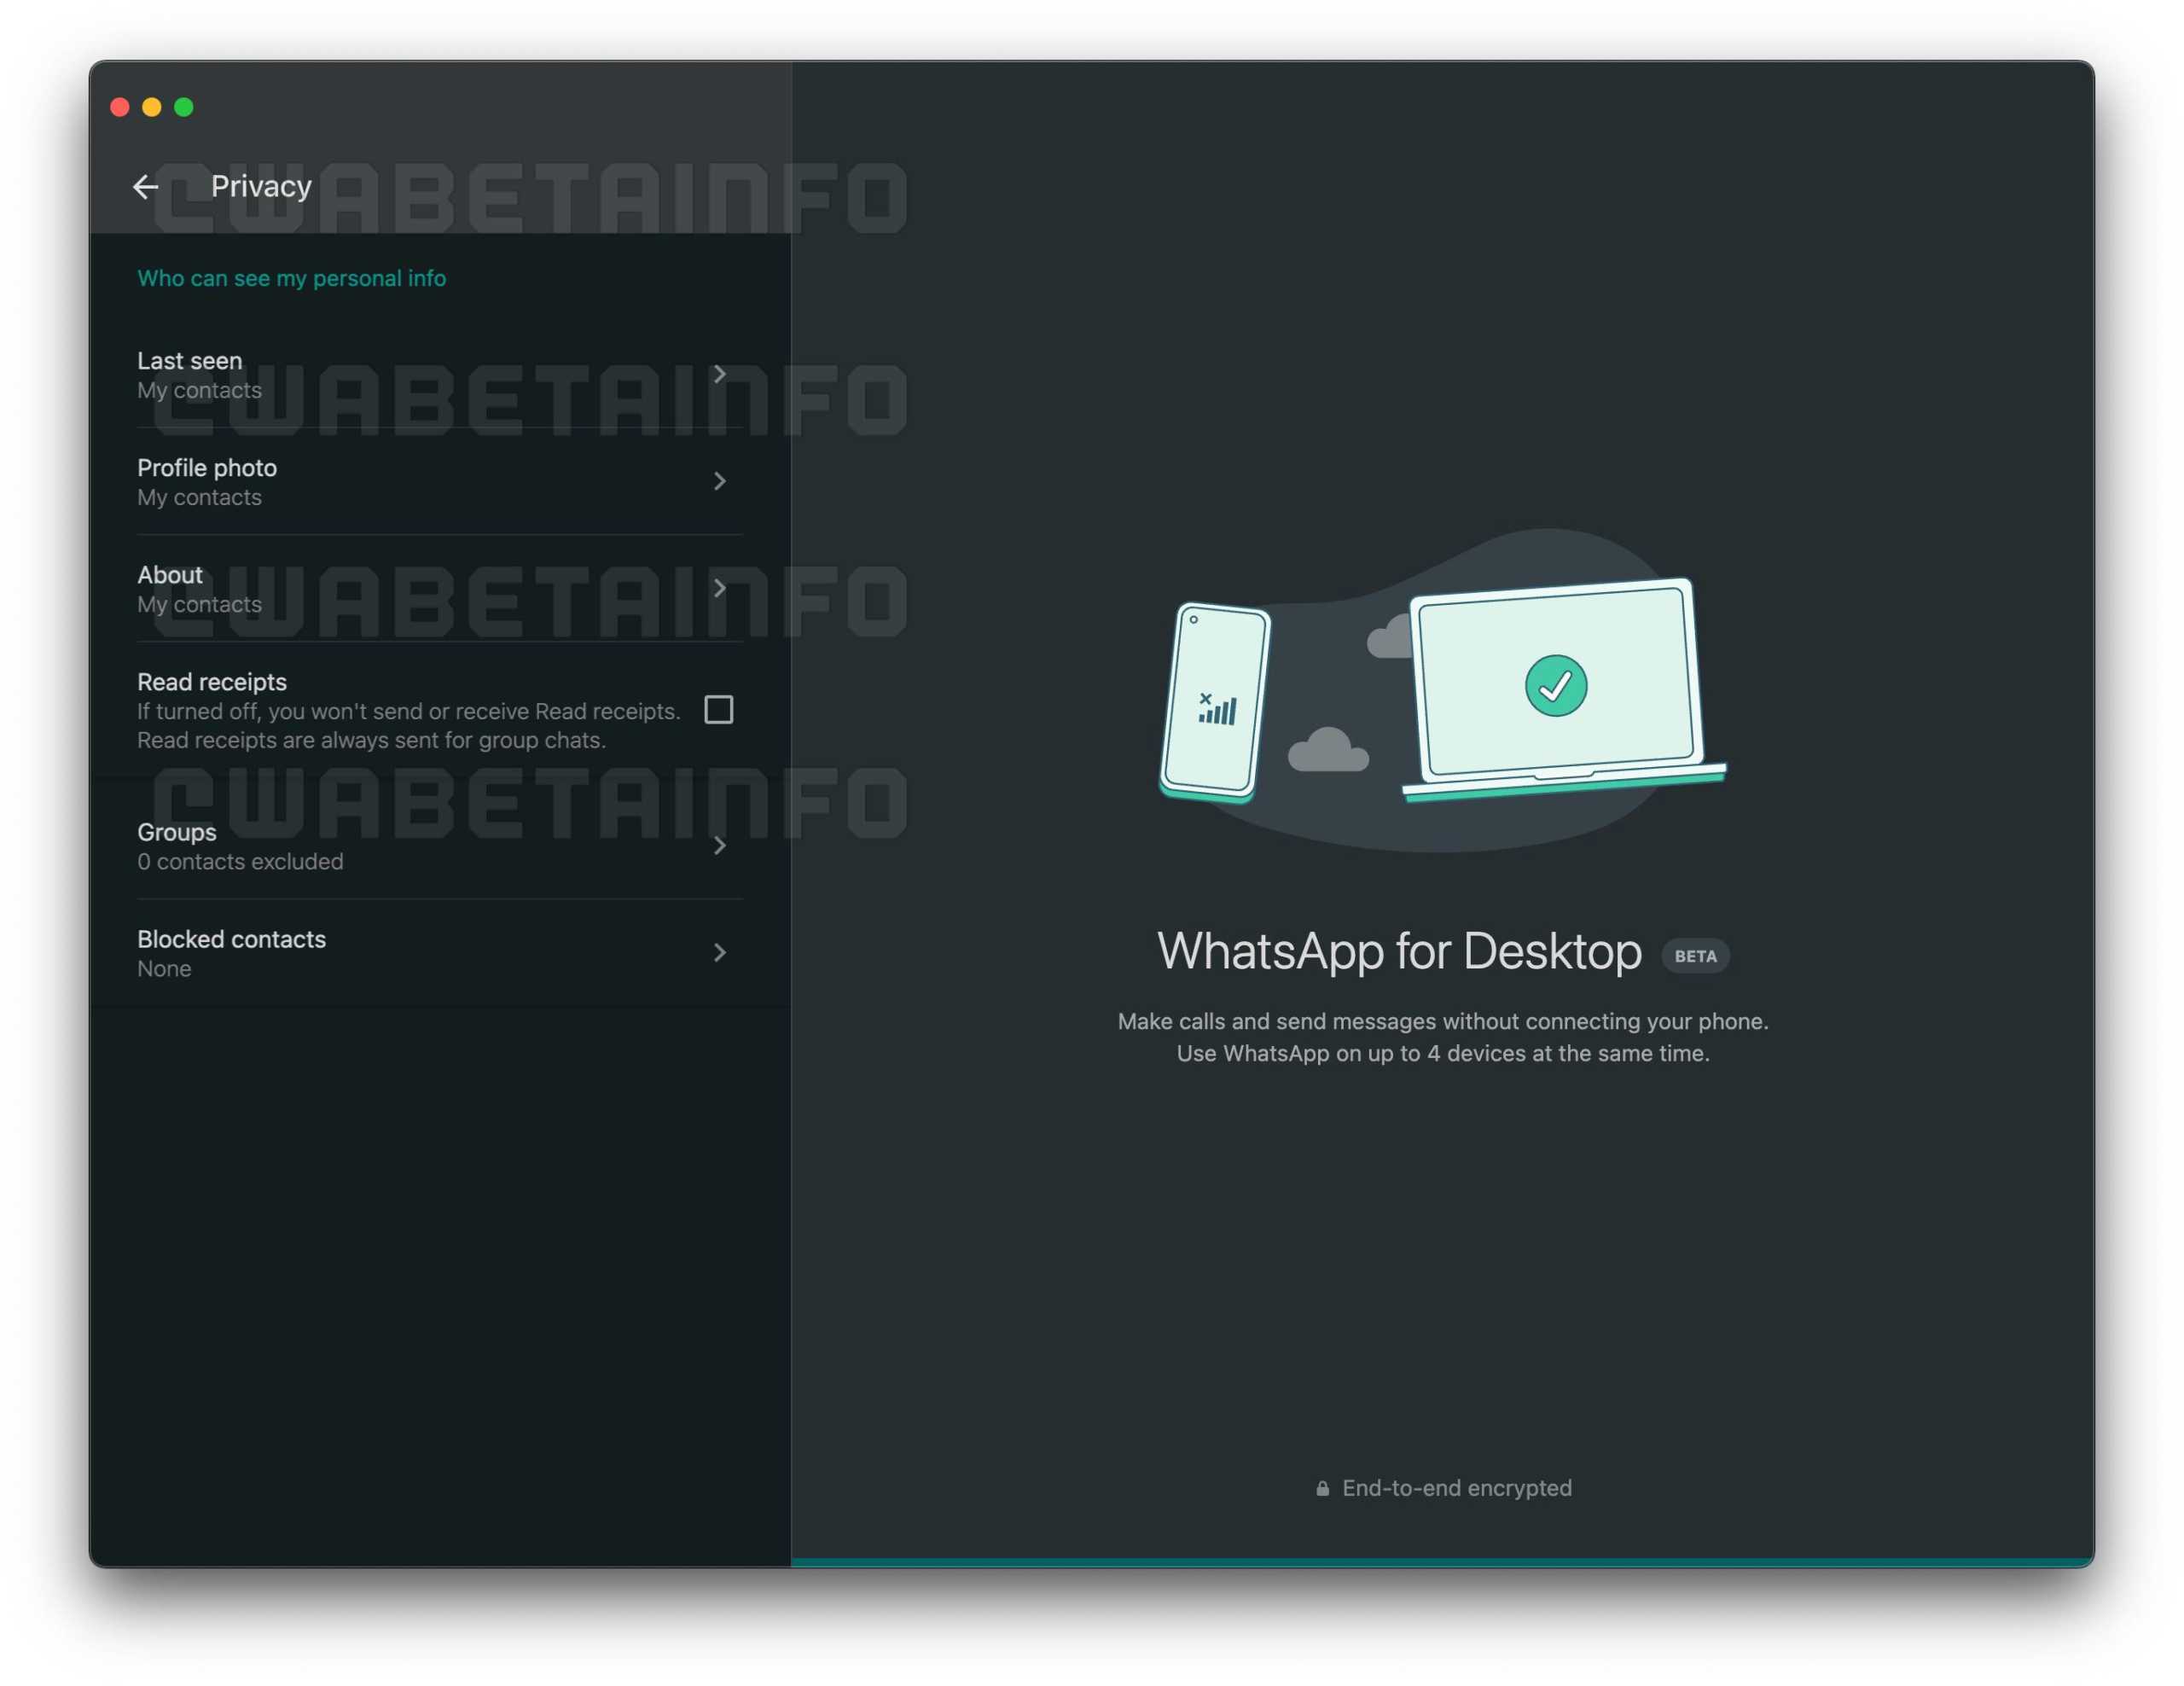
Task: Check the Read receipts off state box
Action: (720, 706)
